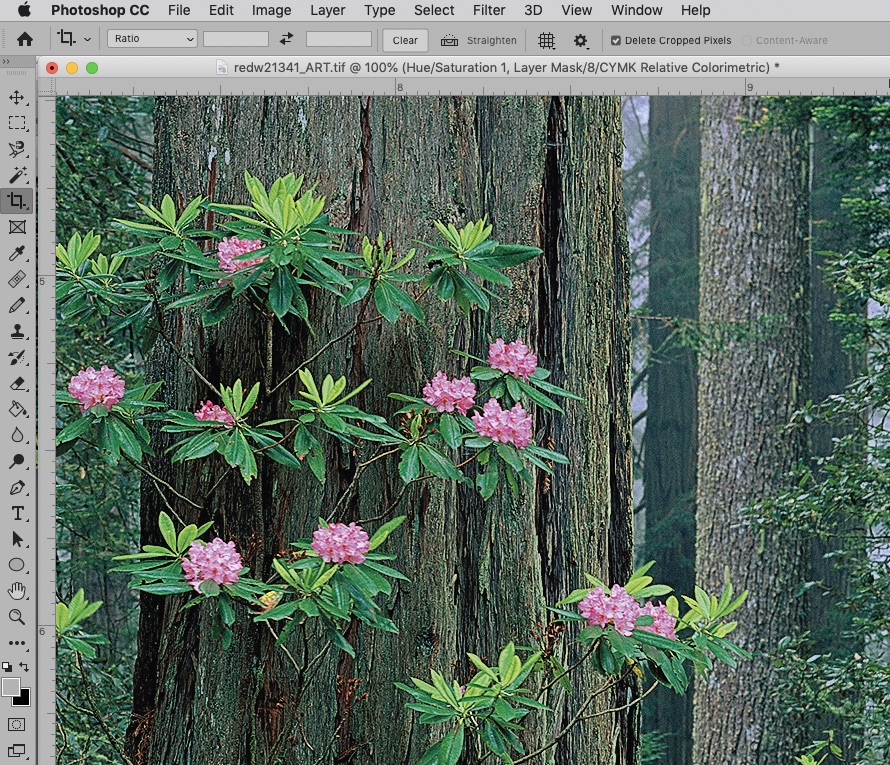Select the Eyedropper tool

16,253
